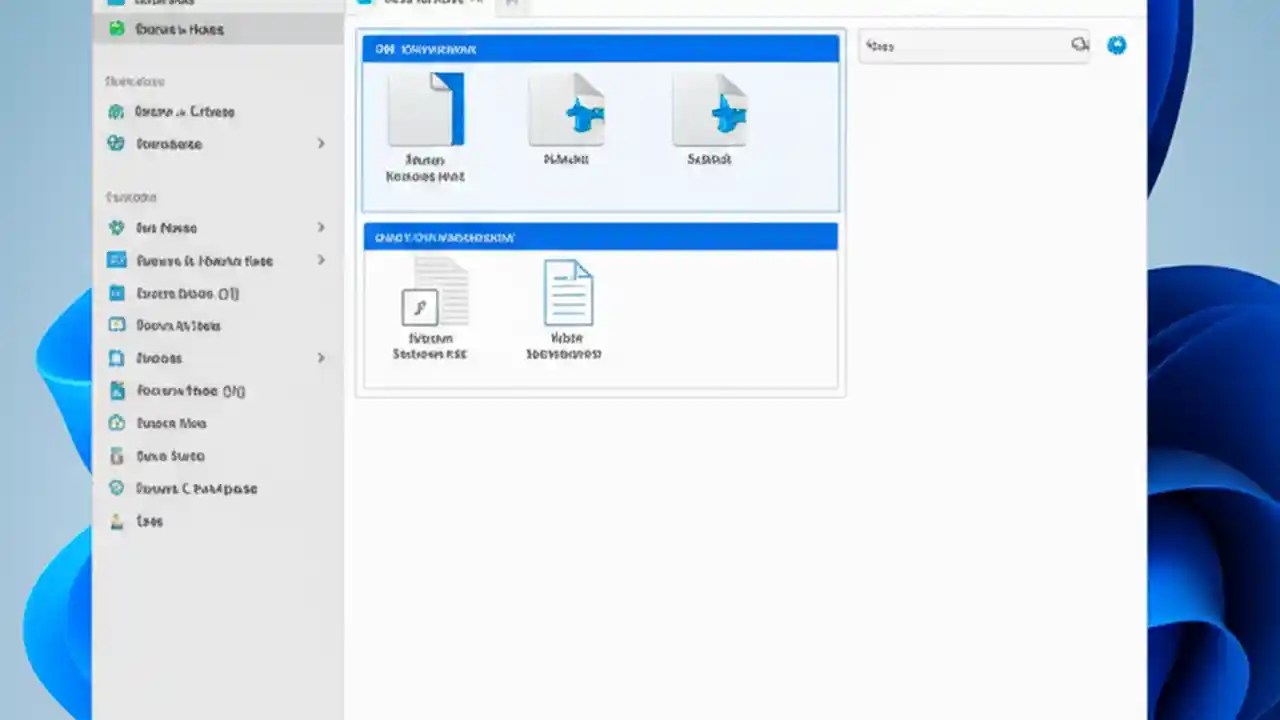Image resolution: width=1280 pixels, height=720 pixels.
Task: Expand the second sidebar item's chevron
Action: pyautogui.click(x=321, y=144)
